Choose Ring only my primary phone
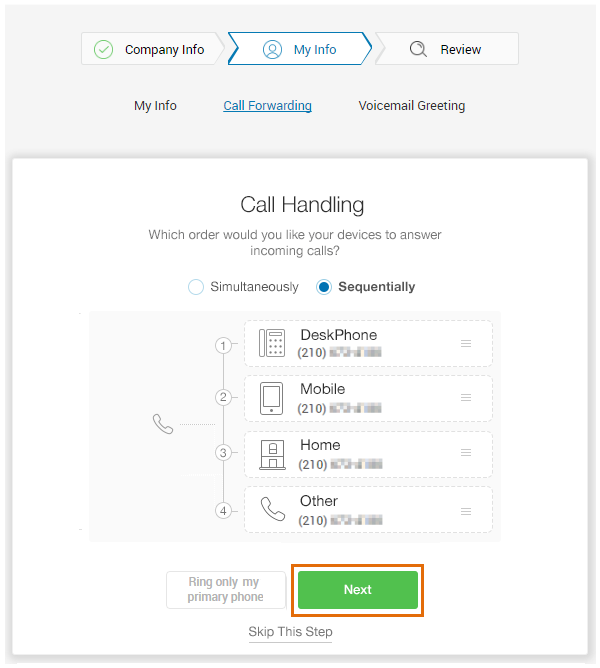This screenshot has width=600, height=668. 226,590
